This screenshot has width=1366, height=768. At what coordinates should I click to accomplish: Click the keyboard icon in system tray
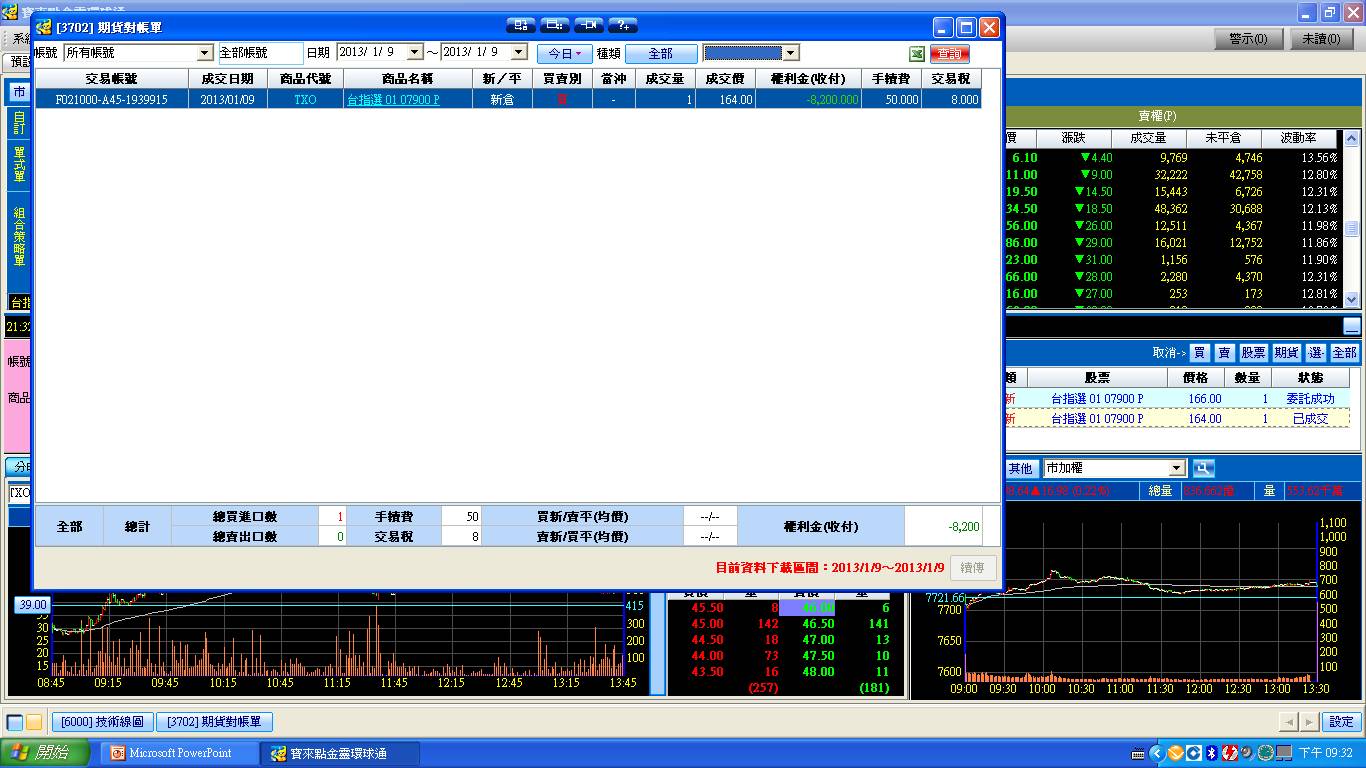click(1138, 753)
